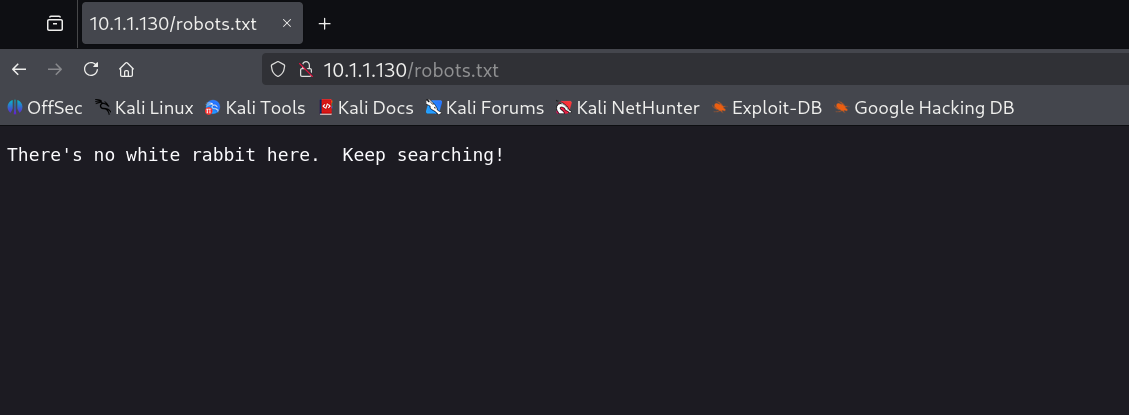This screenshot has height=415, width=1129.
Task: Select the 10.1.1.130/robots.txt tab
Action: click(175, 24)
